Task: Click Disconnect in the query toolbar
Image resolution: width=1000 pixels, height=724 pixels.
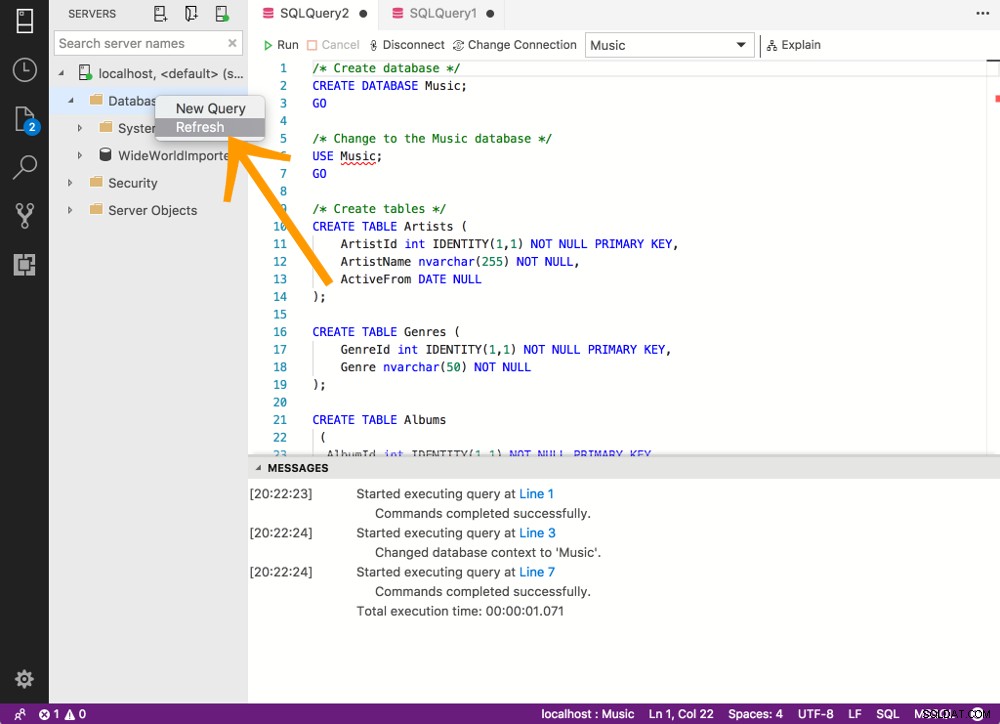Action: pos(406,45)
